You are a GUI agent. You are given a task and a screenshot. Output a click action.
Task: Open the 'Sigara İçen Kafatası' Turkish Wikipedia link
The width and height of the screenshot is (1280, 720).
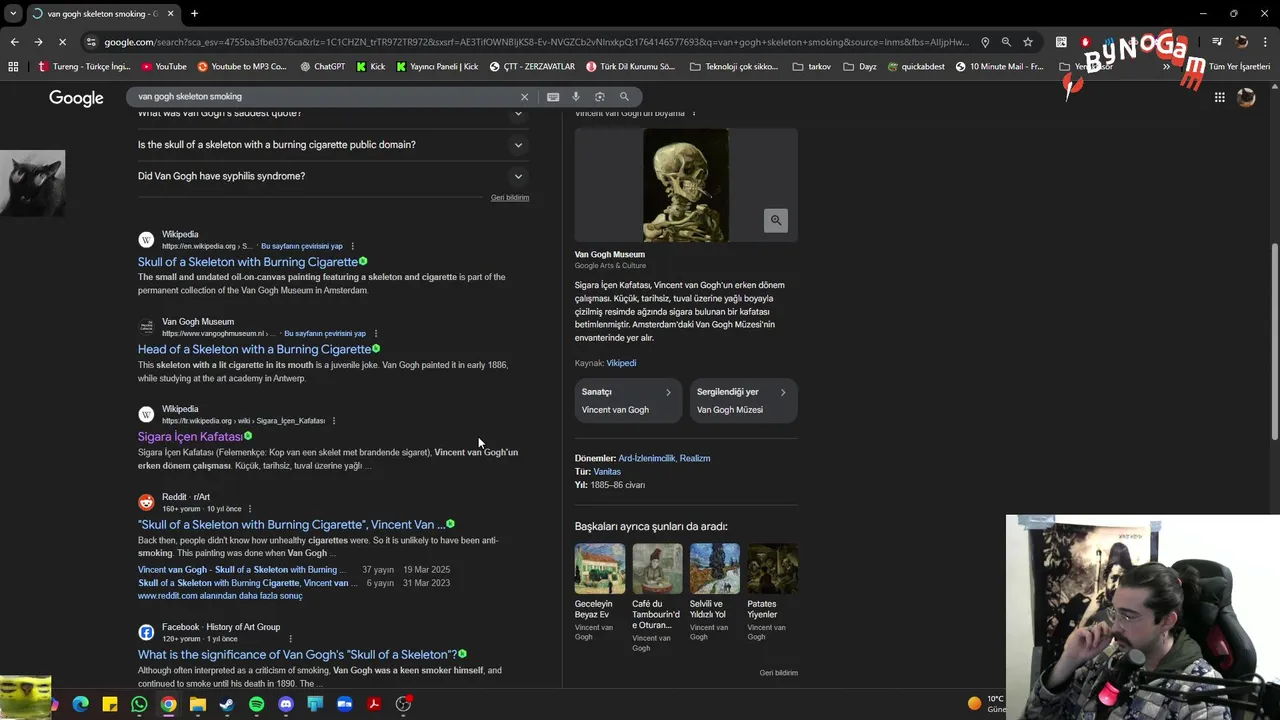click(x=190, y=437)
